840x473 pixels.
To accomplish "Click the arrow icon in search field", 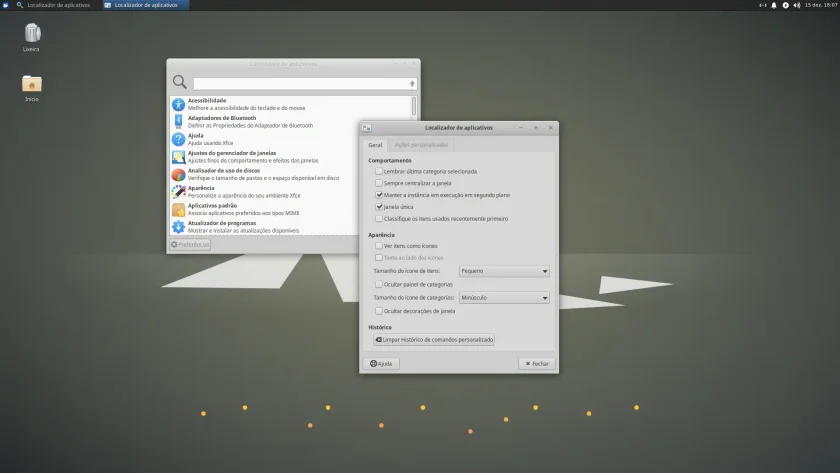I will [x=412, y=84].
